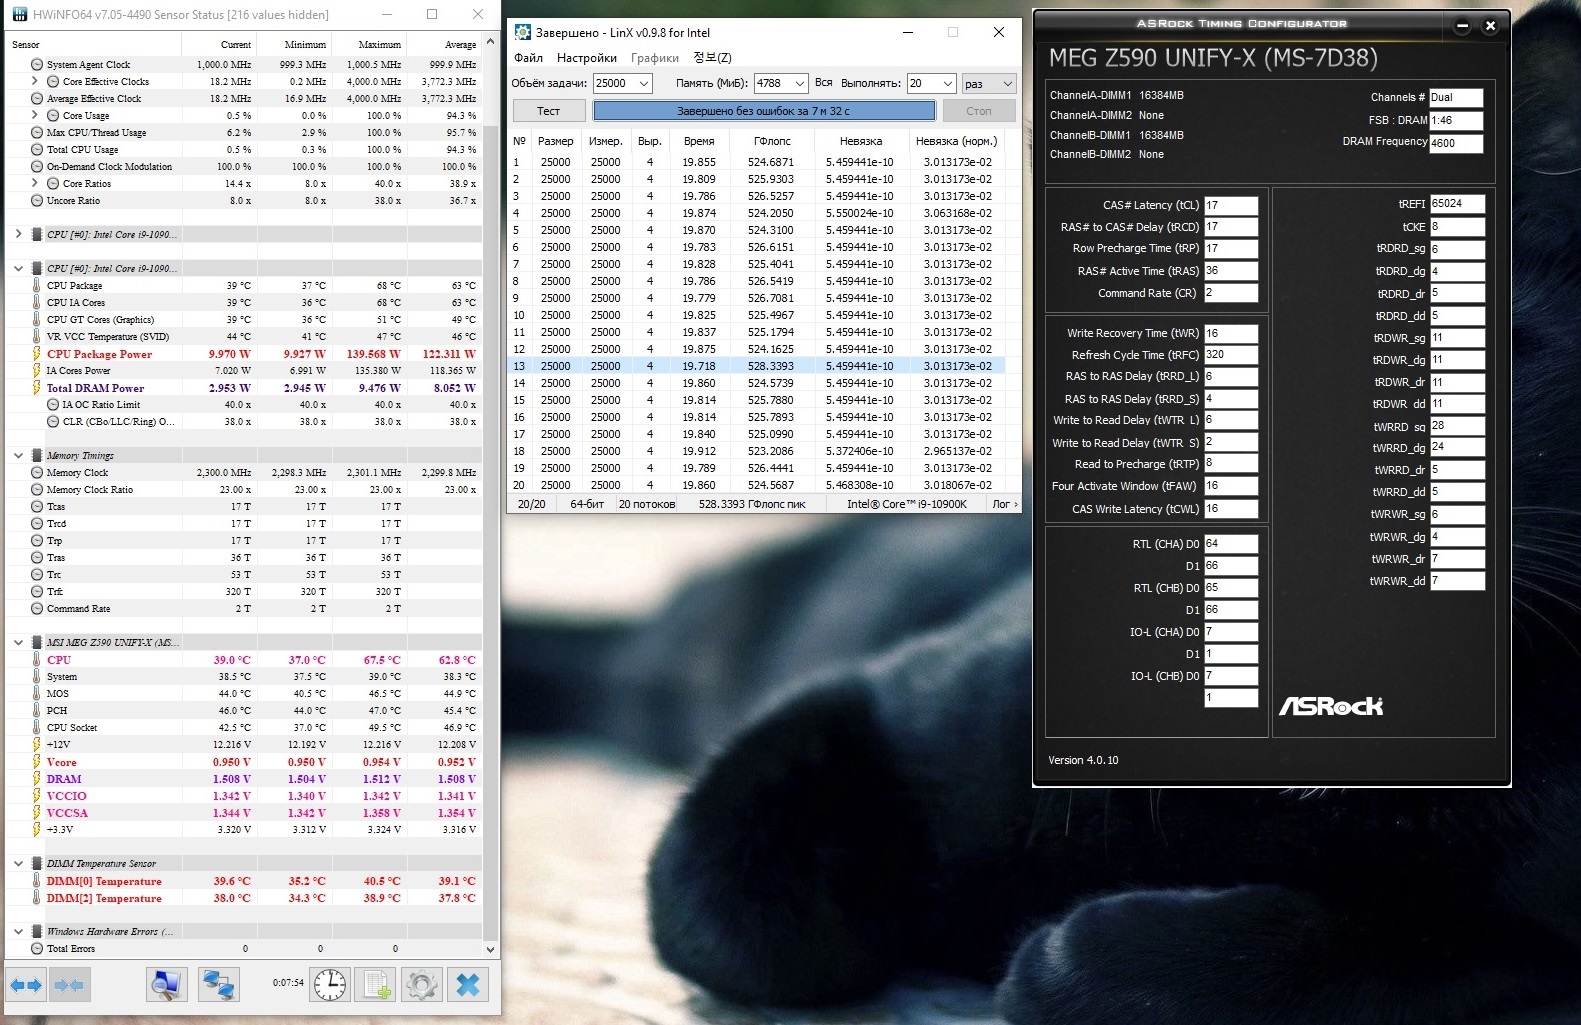Open the Файл menu in LinX

529,58
